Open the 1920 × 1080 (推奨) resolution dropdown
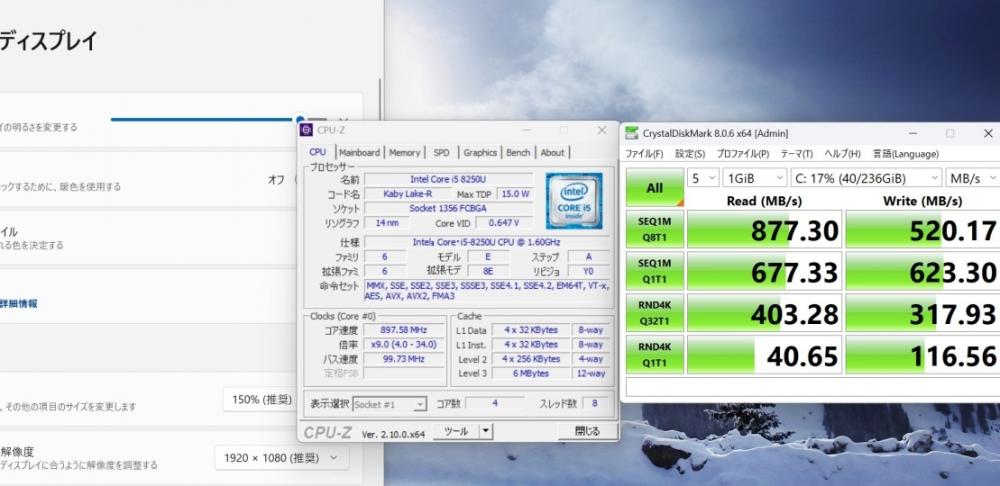Viewport: 1000px width, 486px height. pos(281,458)
